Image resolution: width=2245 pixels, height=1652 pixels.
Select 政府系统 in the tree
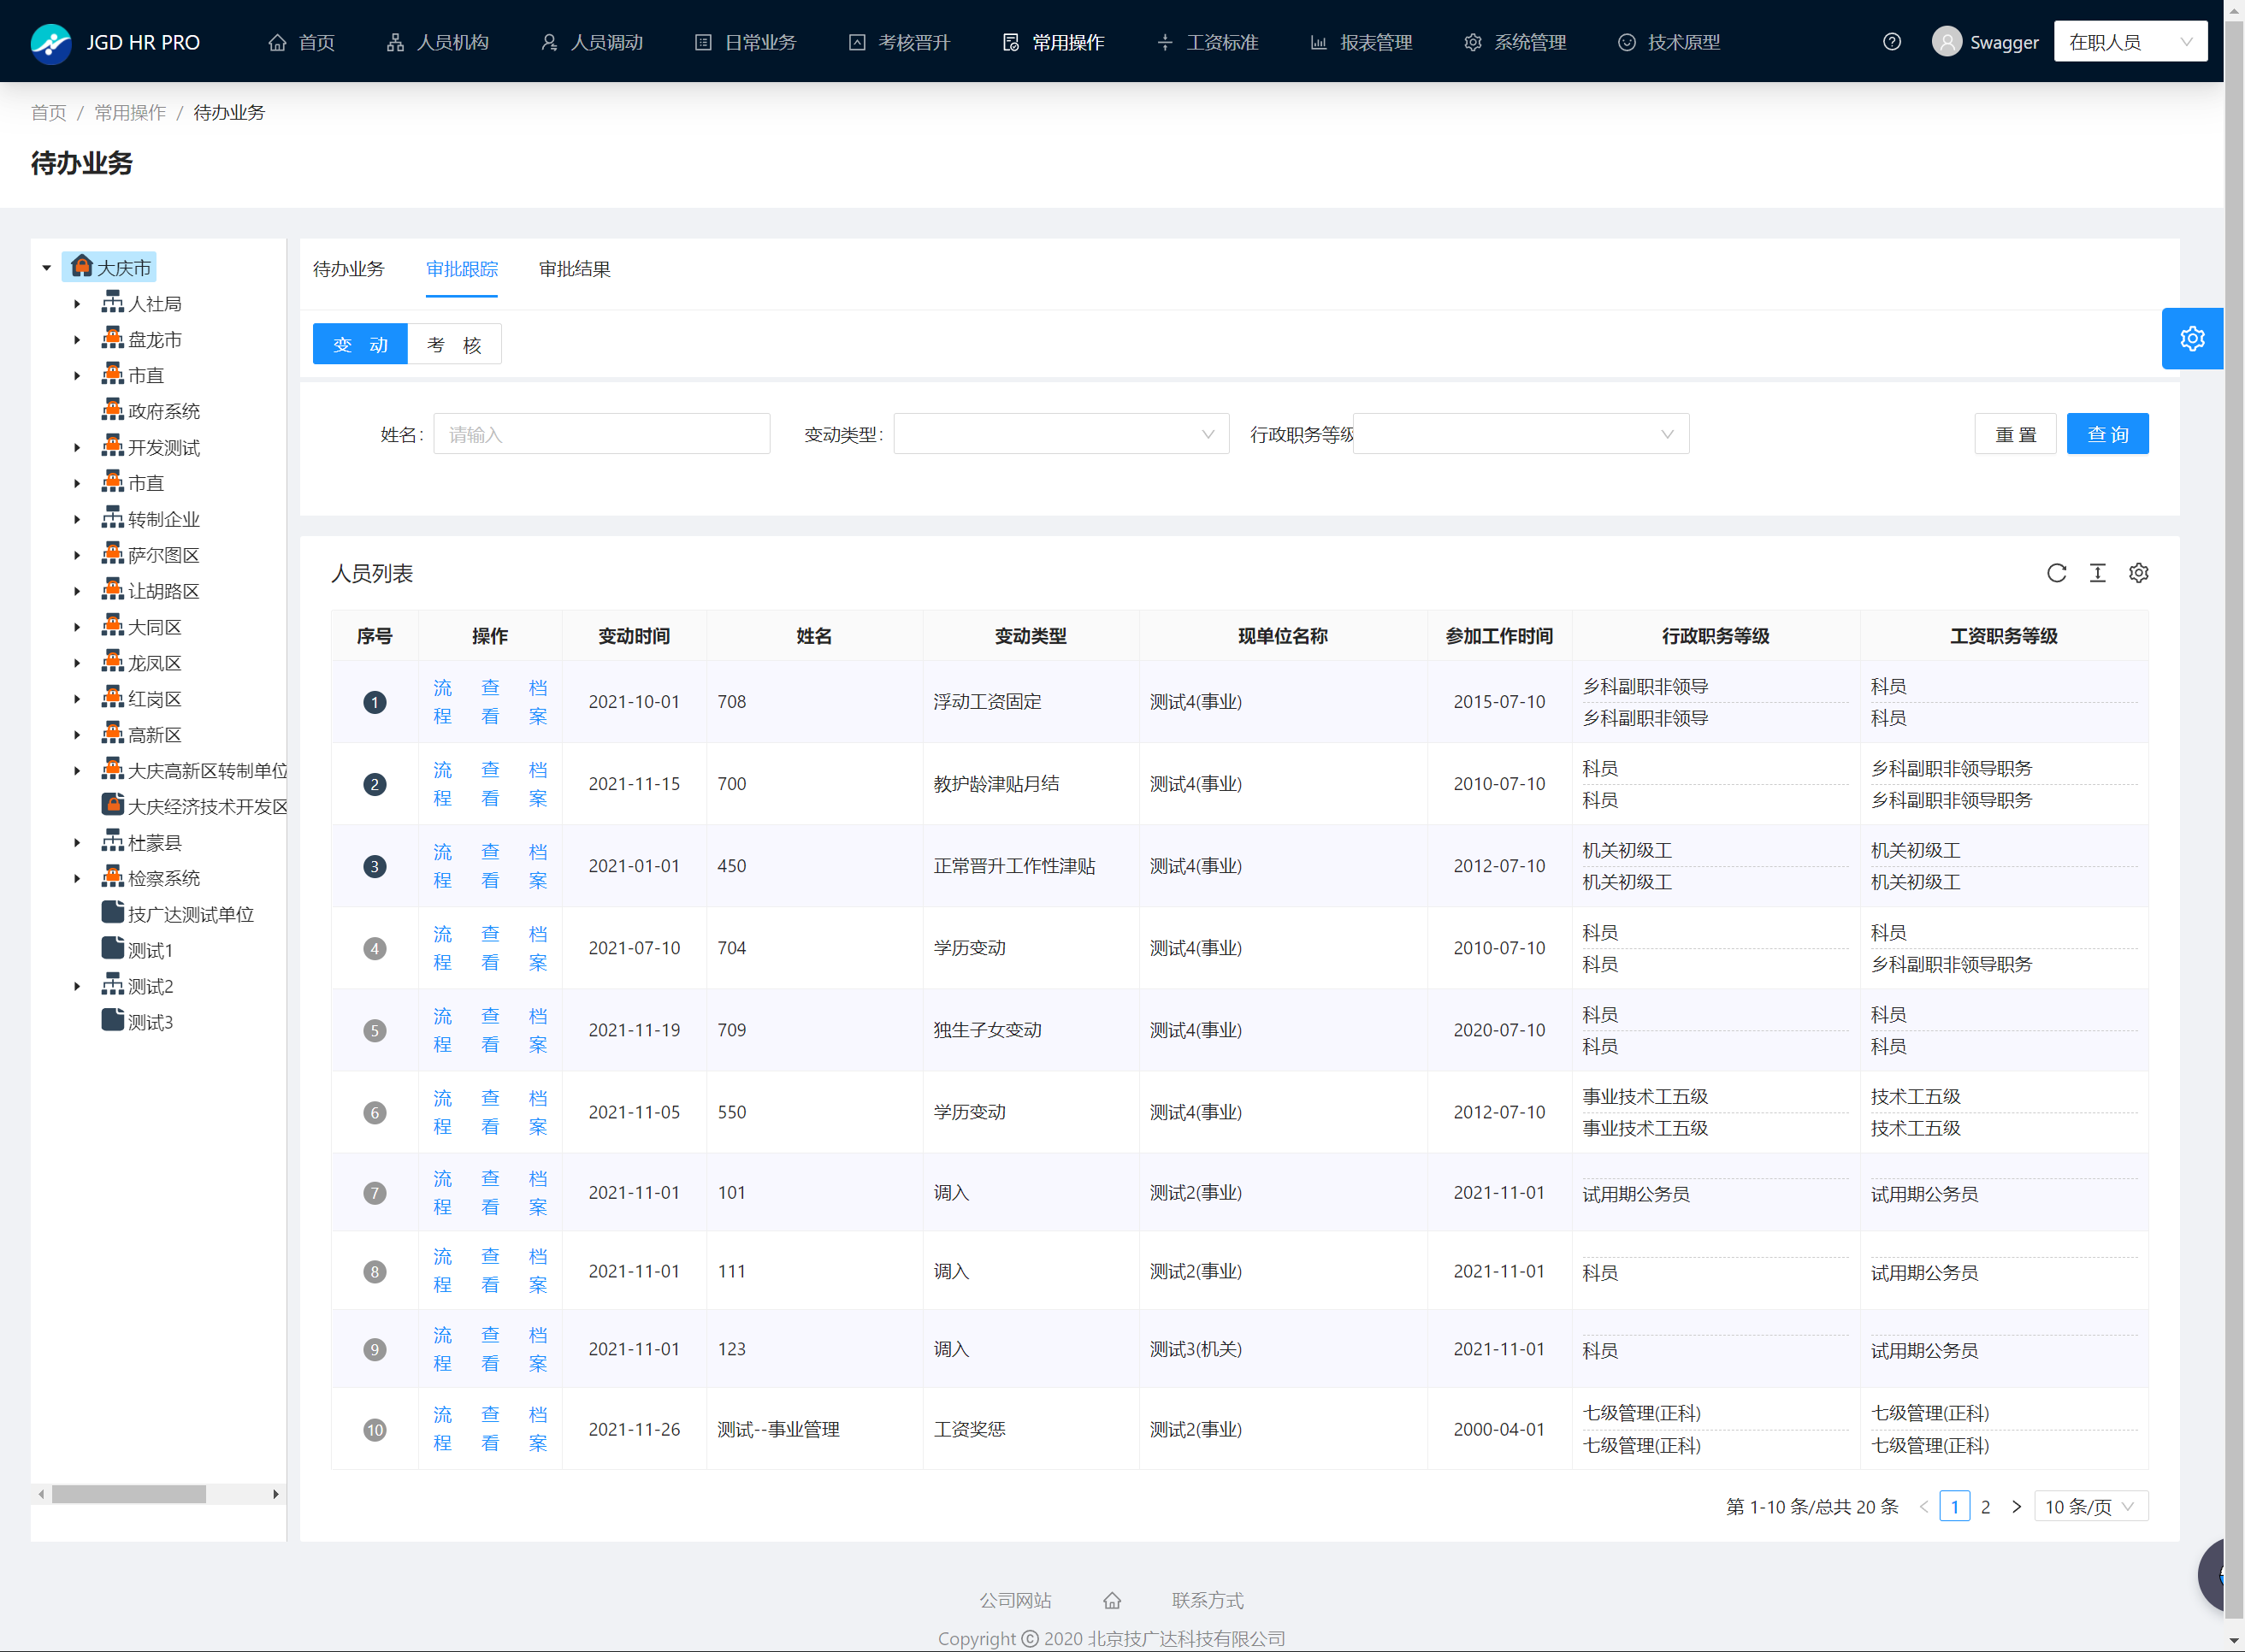[x=164, y=411]
